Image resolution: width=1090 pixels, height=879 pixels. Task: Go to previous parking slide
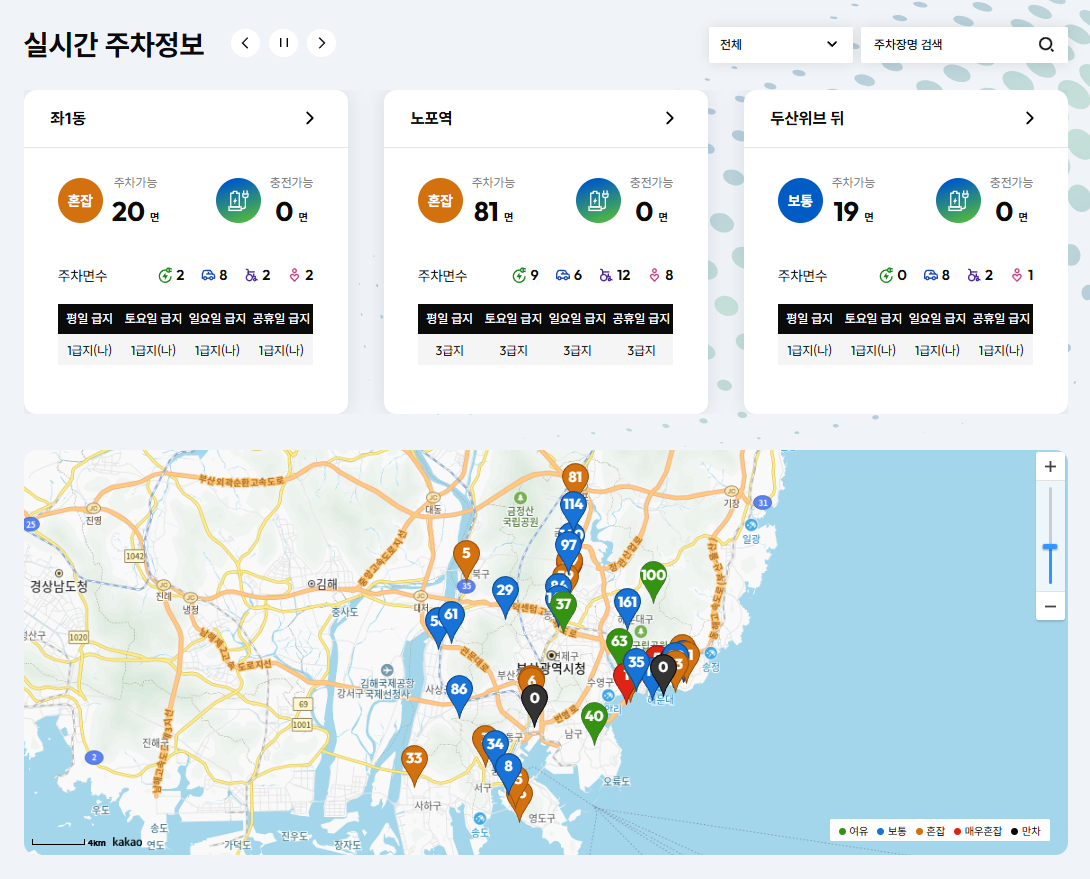pos(245,43)
